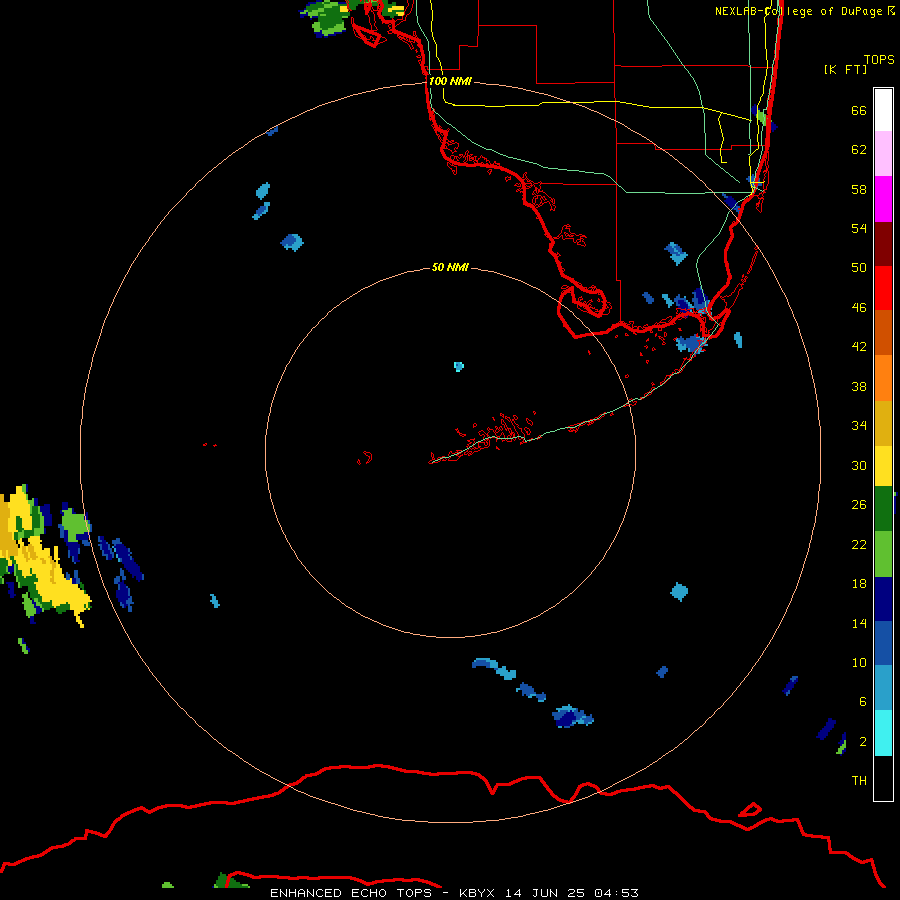Click the bright red legend swatch
The width and height of the screenshot is (900, 900).
pos(883,288)
